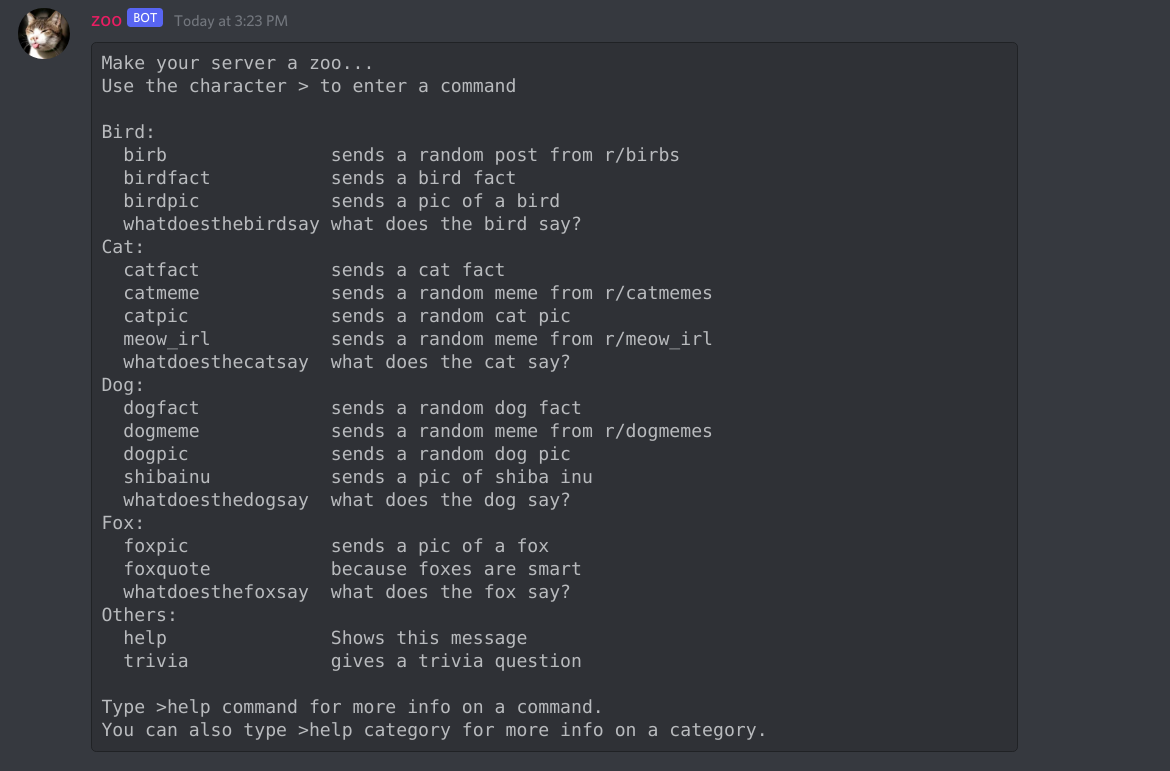The image size is (1170, 771).
Task: Click the catmeme command text
Action: 161,293
